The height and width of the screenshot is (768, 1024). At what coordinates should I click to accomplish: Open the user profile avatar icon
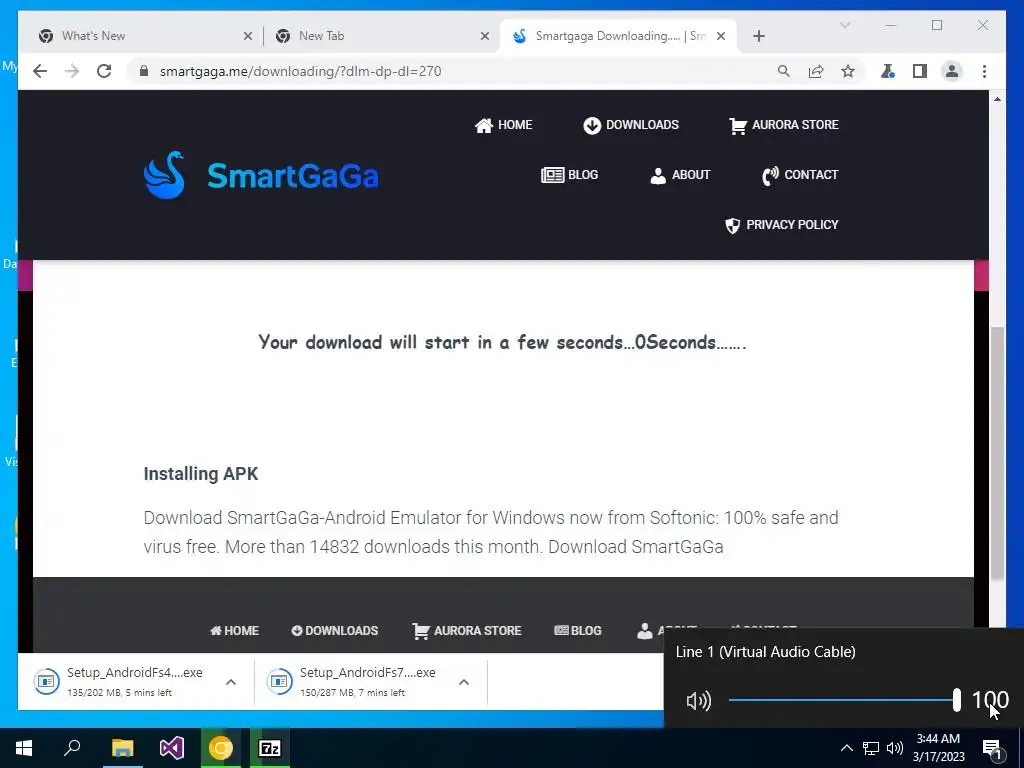952,71
